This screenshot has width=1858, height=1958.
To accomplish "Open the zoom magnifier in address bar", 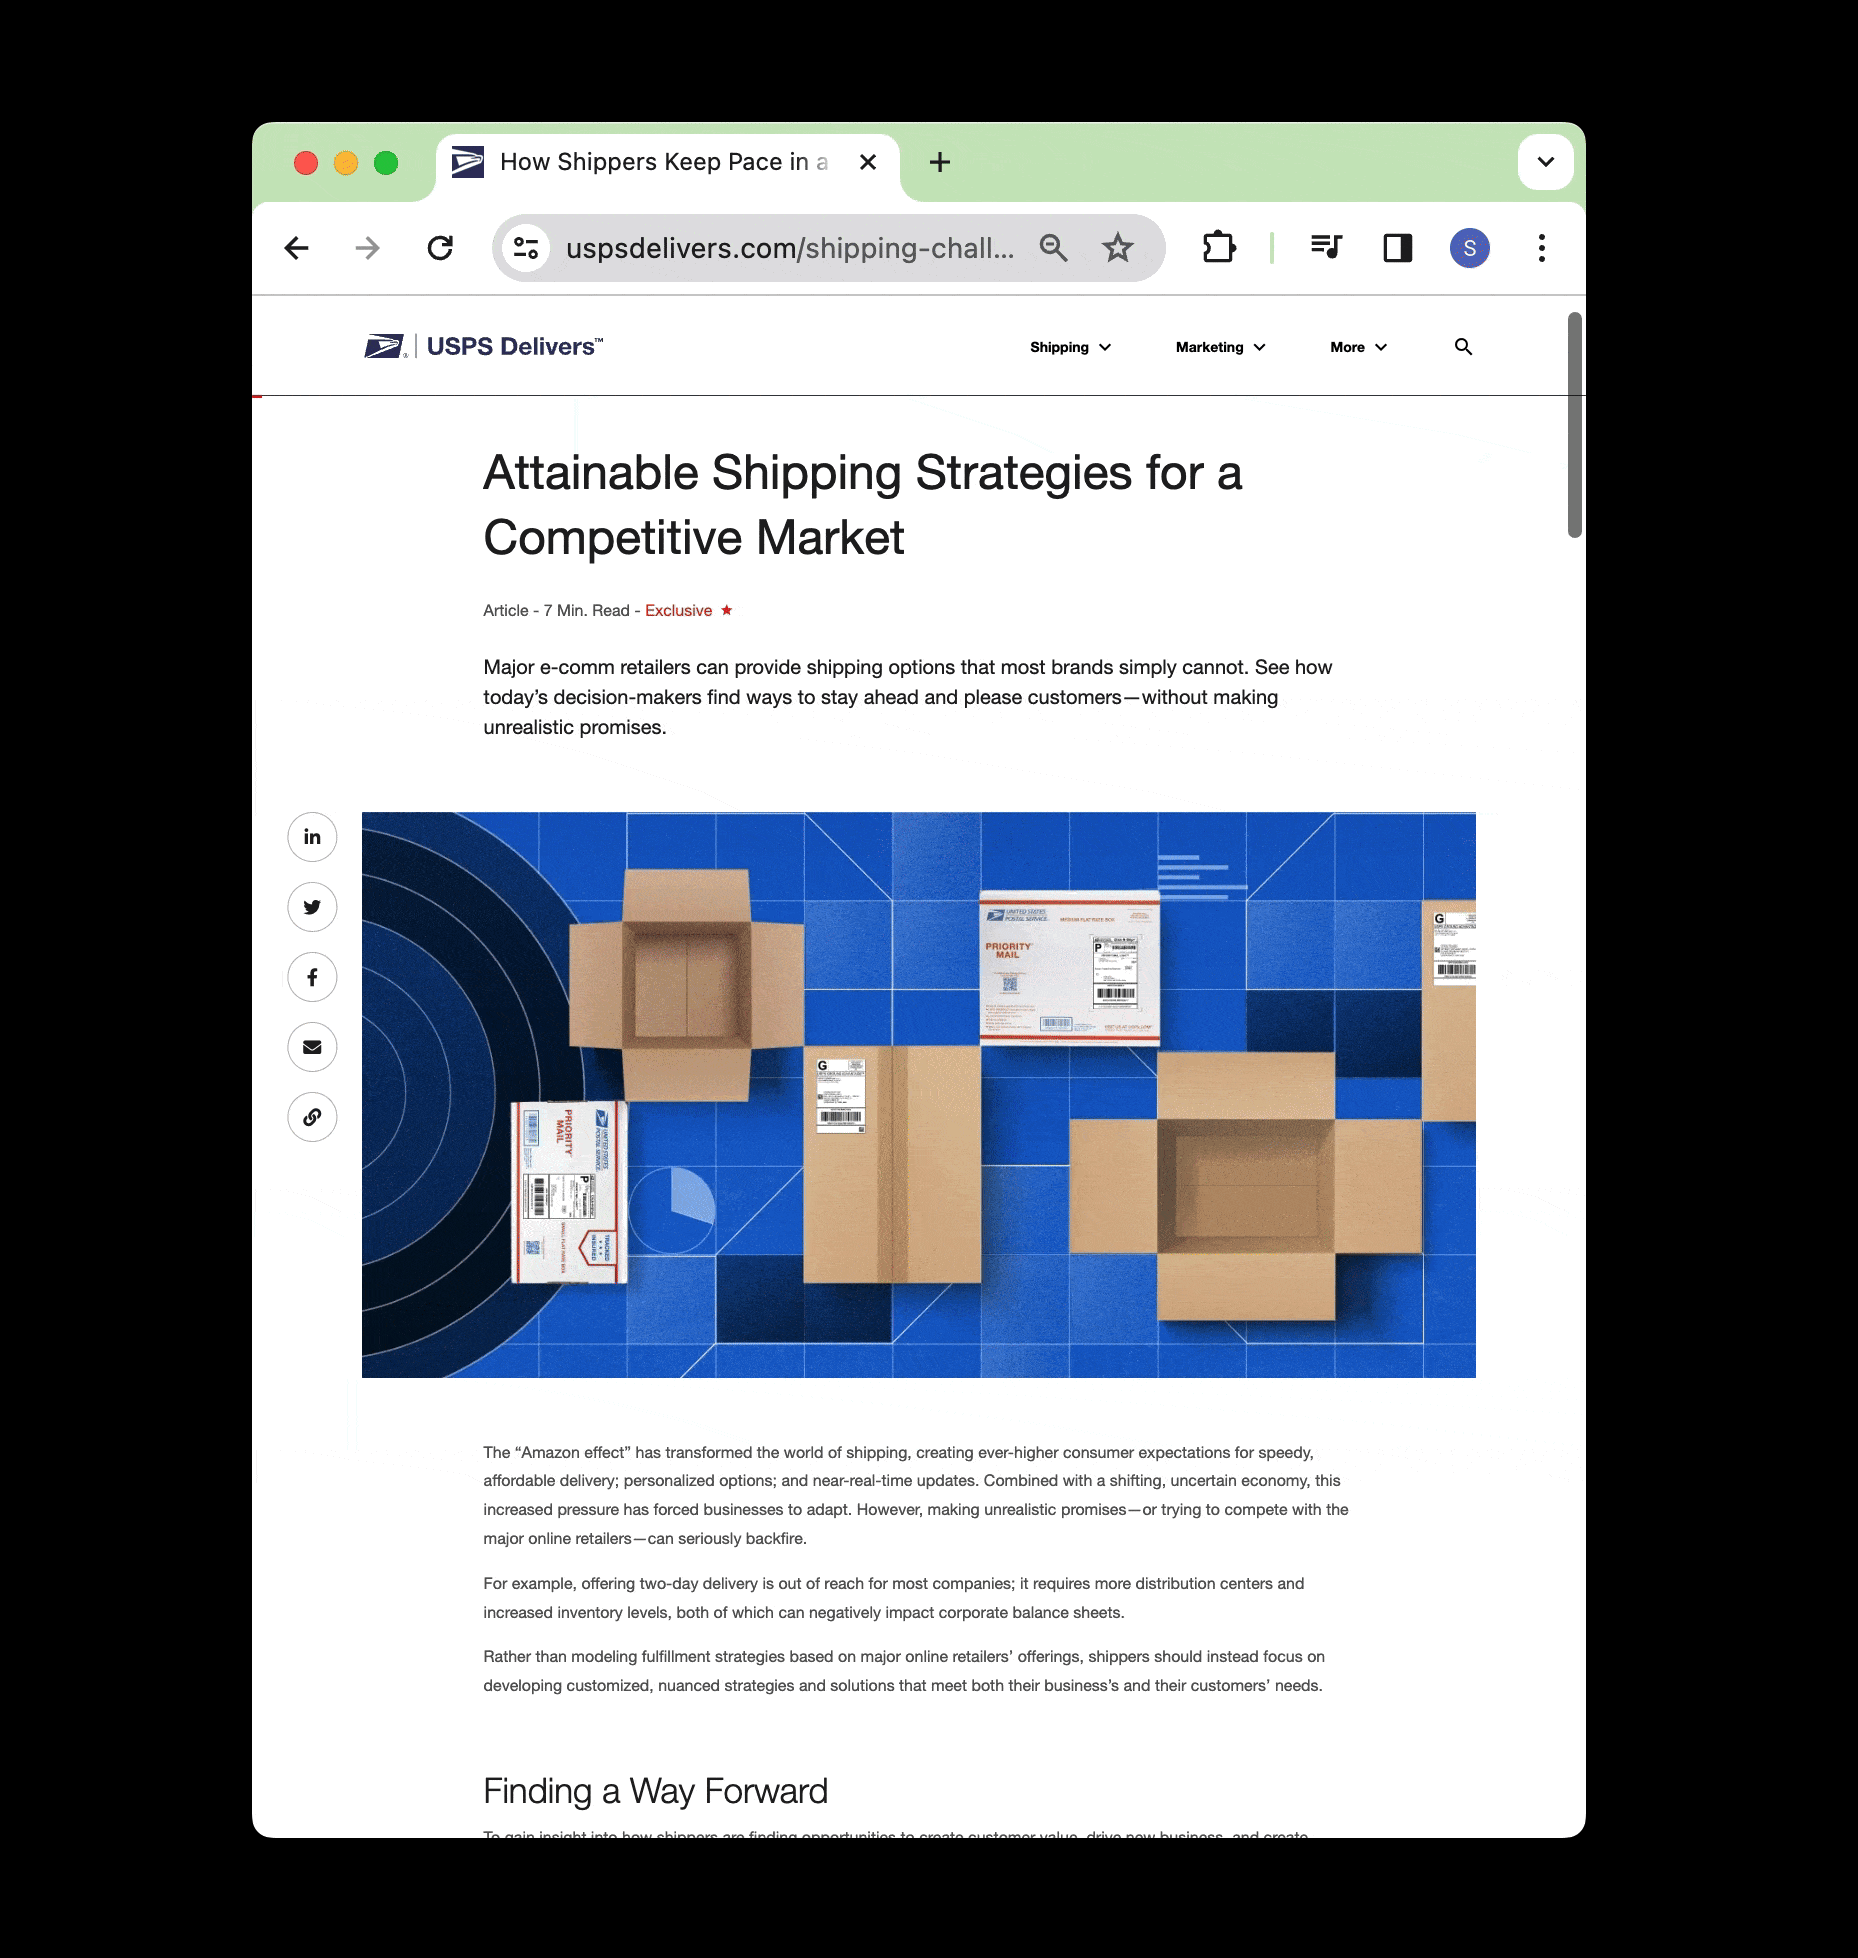I will click(1053, 248).
